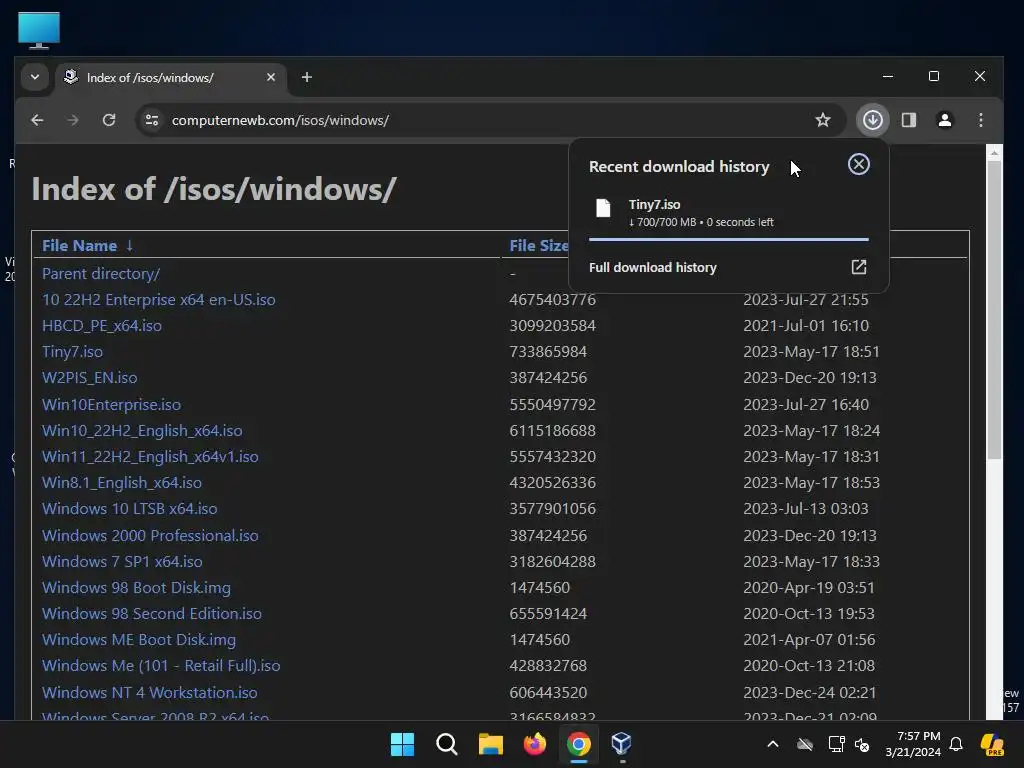Click the file size 6115186688
Image resolution: width=1024 pixels, height=768 pixels.
[x=552, y=431]
